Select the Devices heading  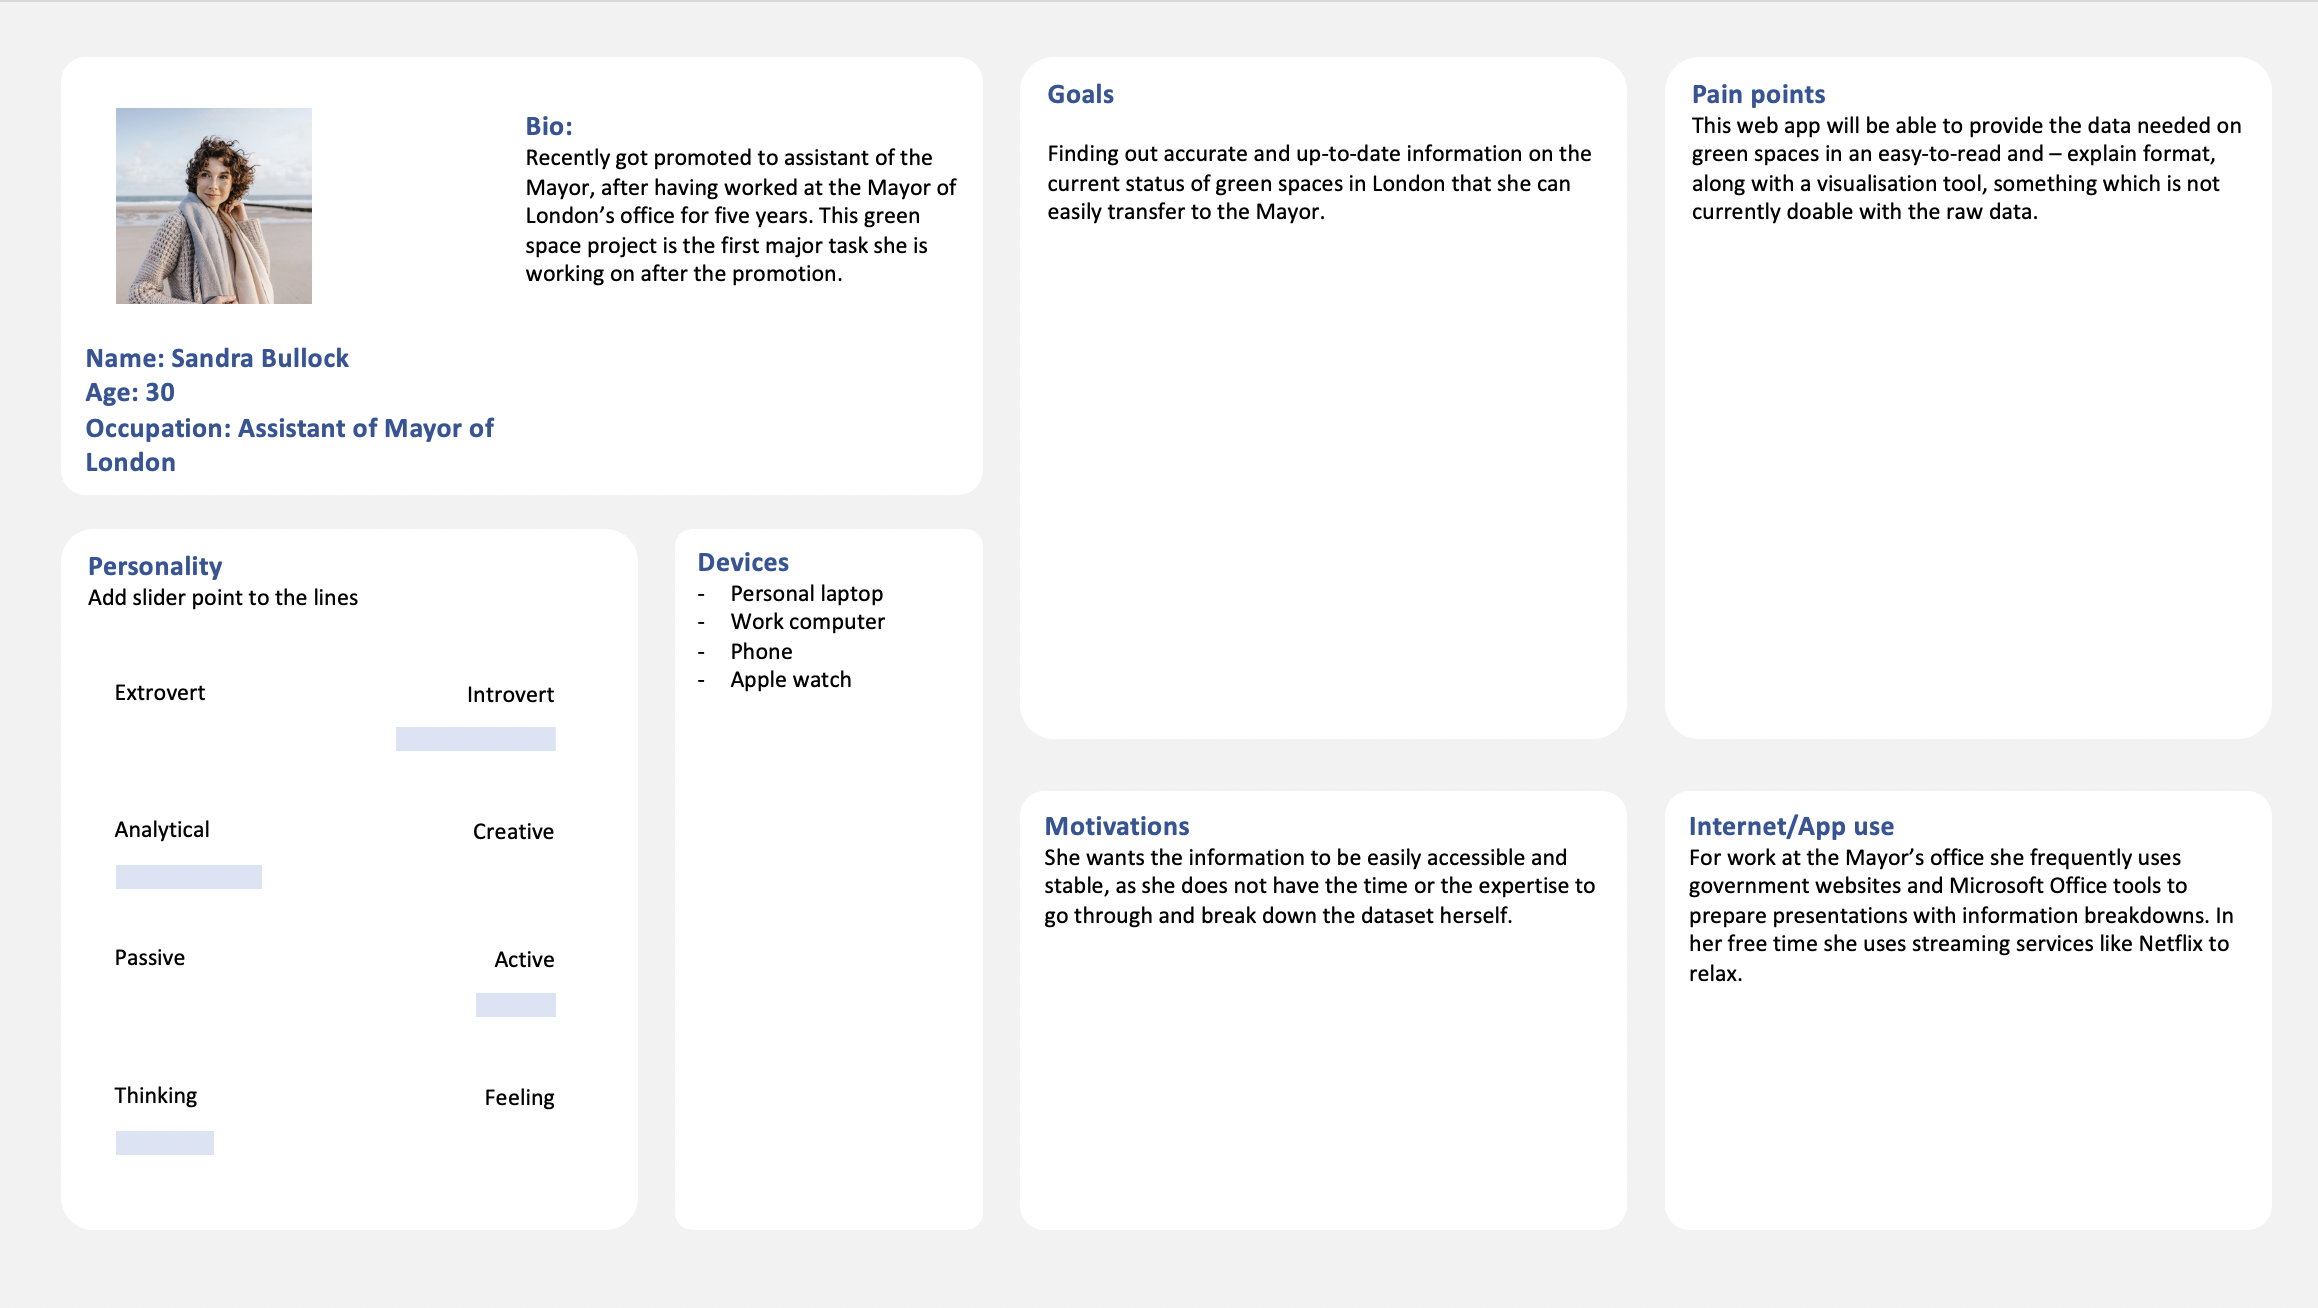pyautogui.click(x=743, y=562)
